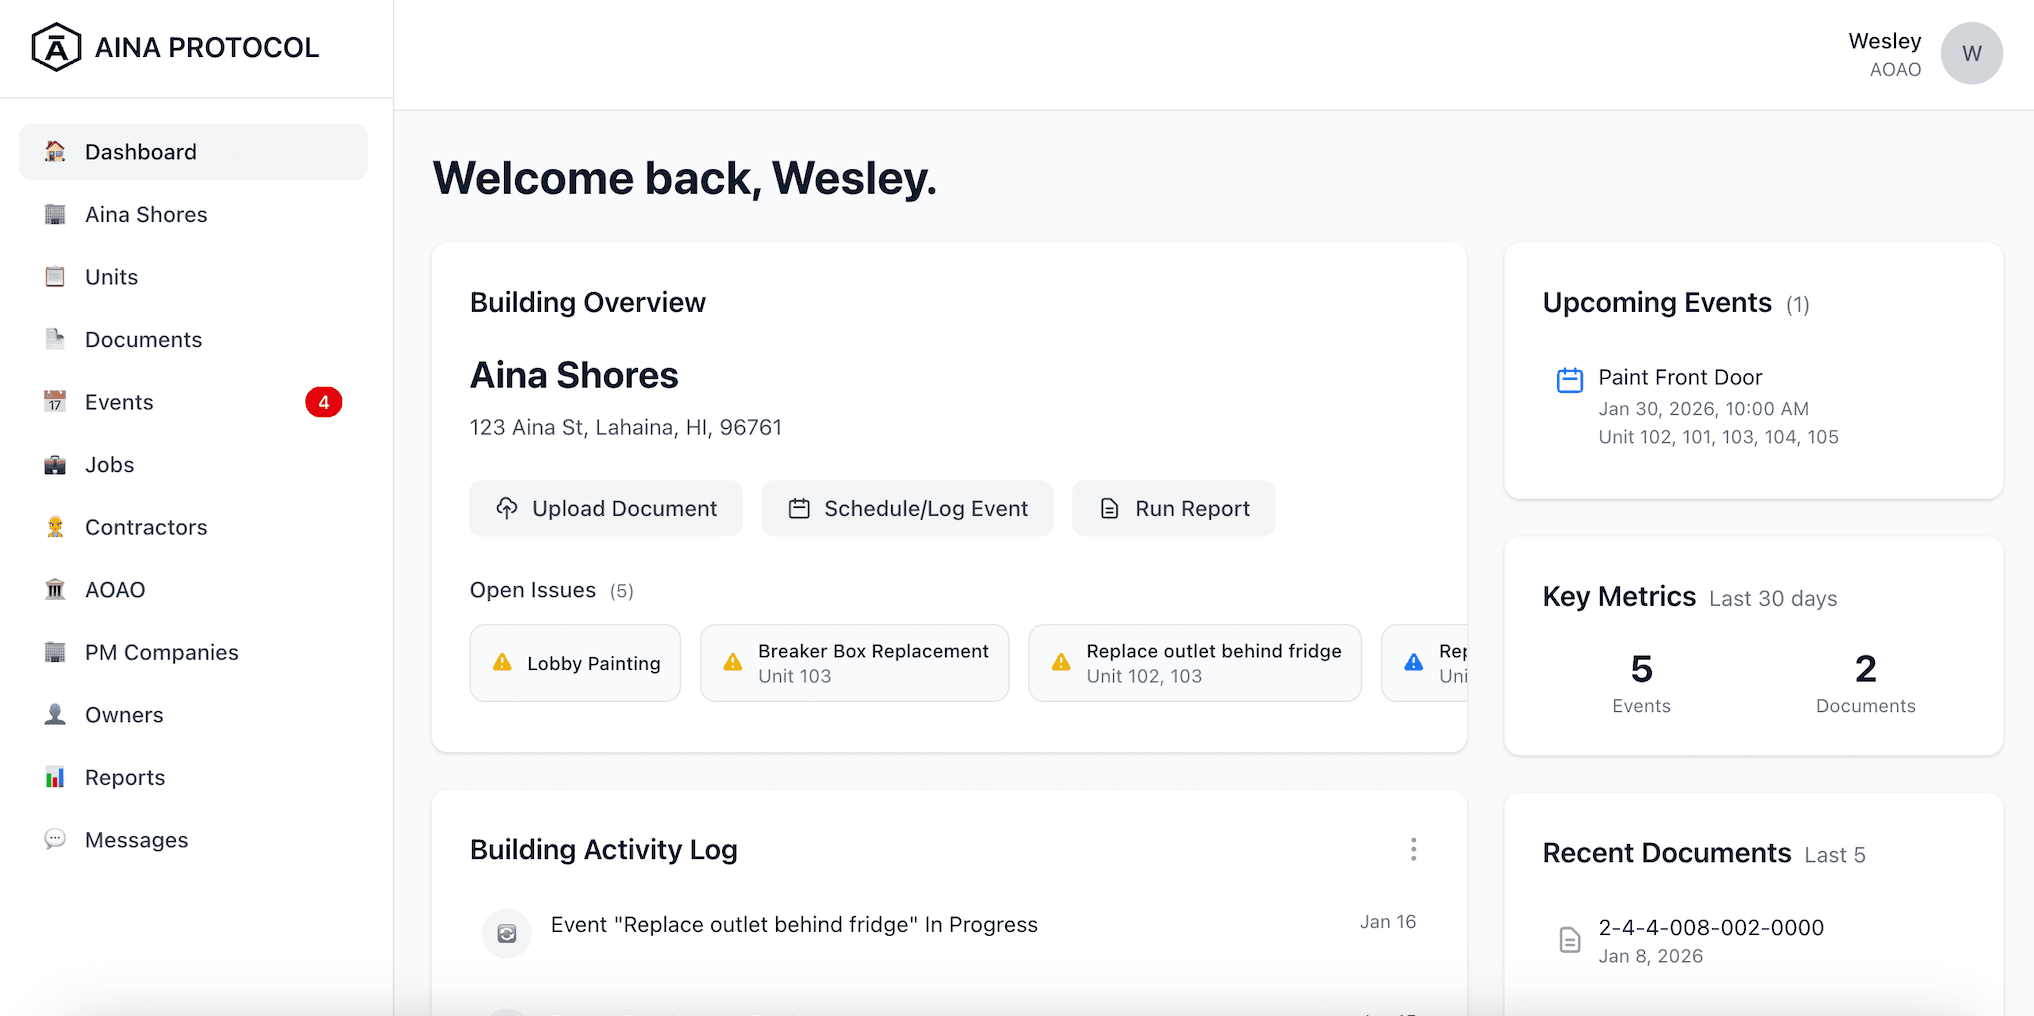Screen dimensions: 2034x1016
Task: Open the Messages chat bubble icon
Action: tap(55, 840)
